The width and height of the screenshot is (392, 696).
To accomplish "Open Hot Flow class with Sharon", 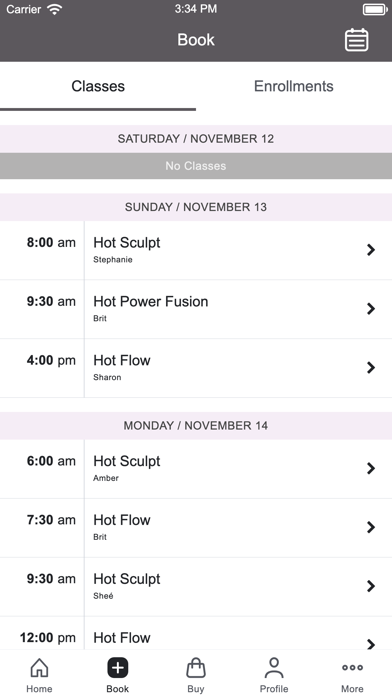I will coord(196,368).
